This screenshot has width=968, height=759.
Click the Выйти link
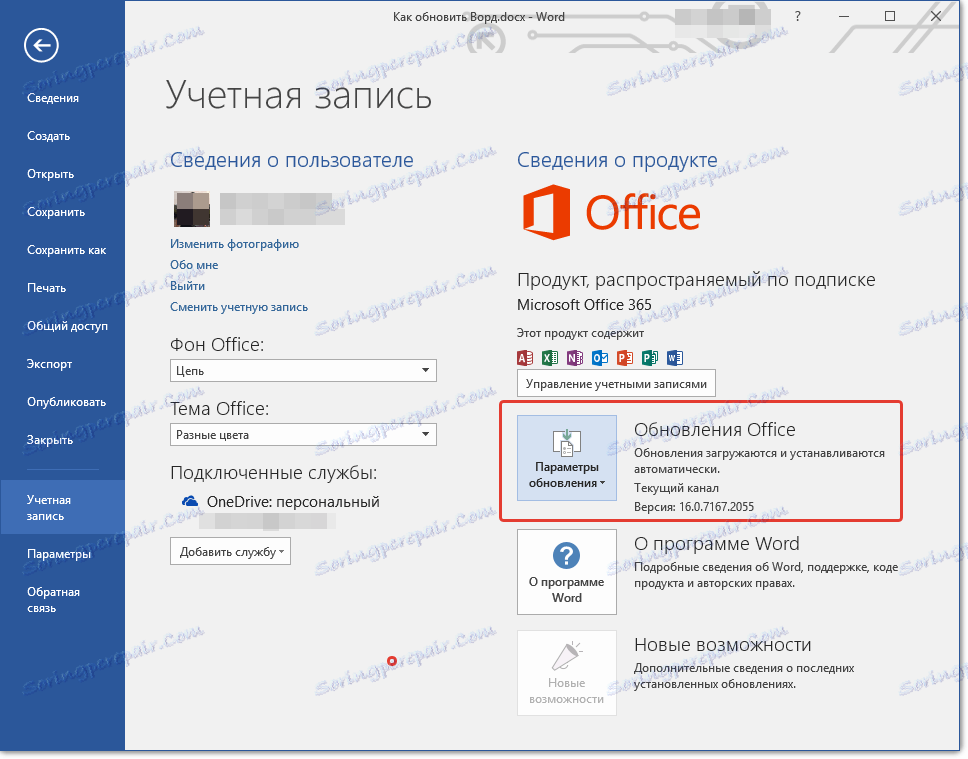[188, 286]
